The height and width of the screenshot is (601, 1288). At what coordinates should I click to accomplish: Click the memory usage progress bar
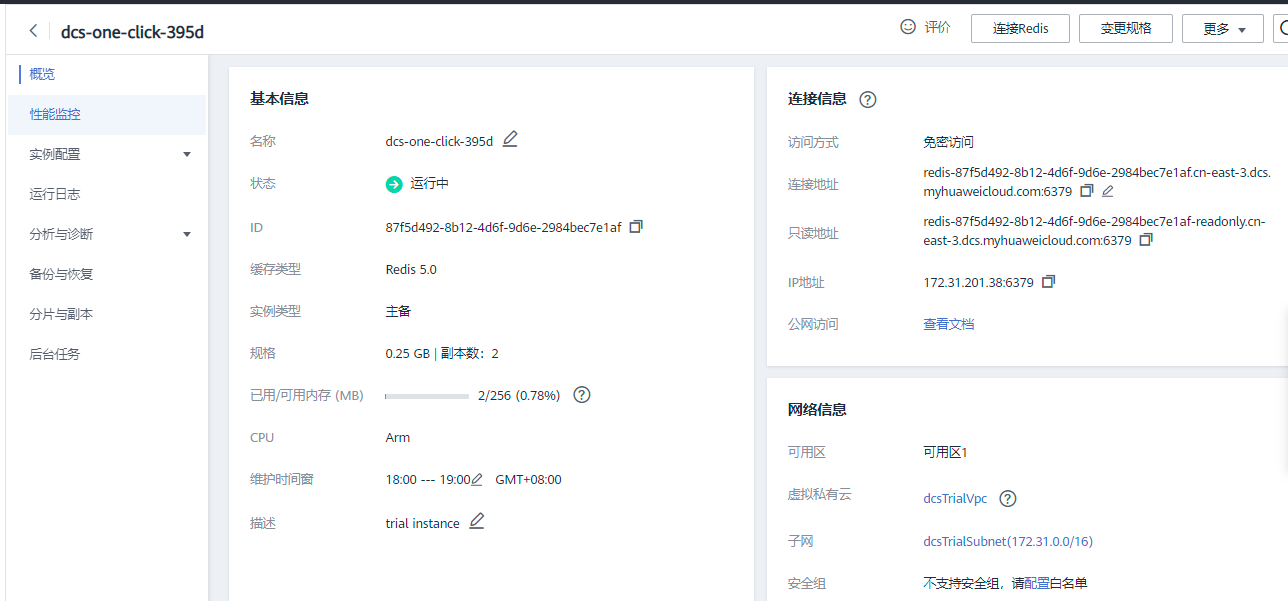tap(427, 396)
